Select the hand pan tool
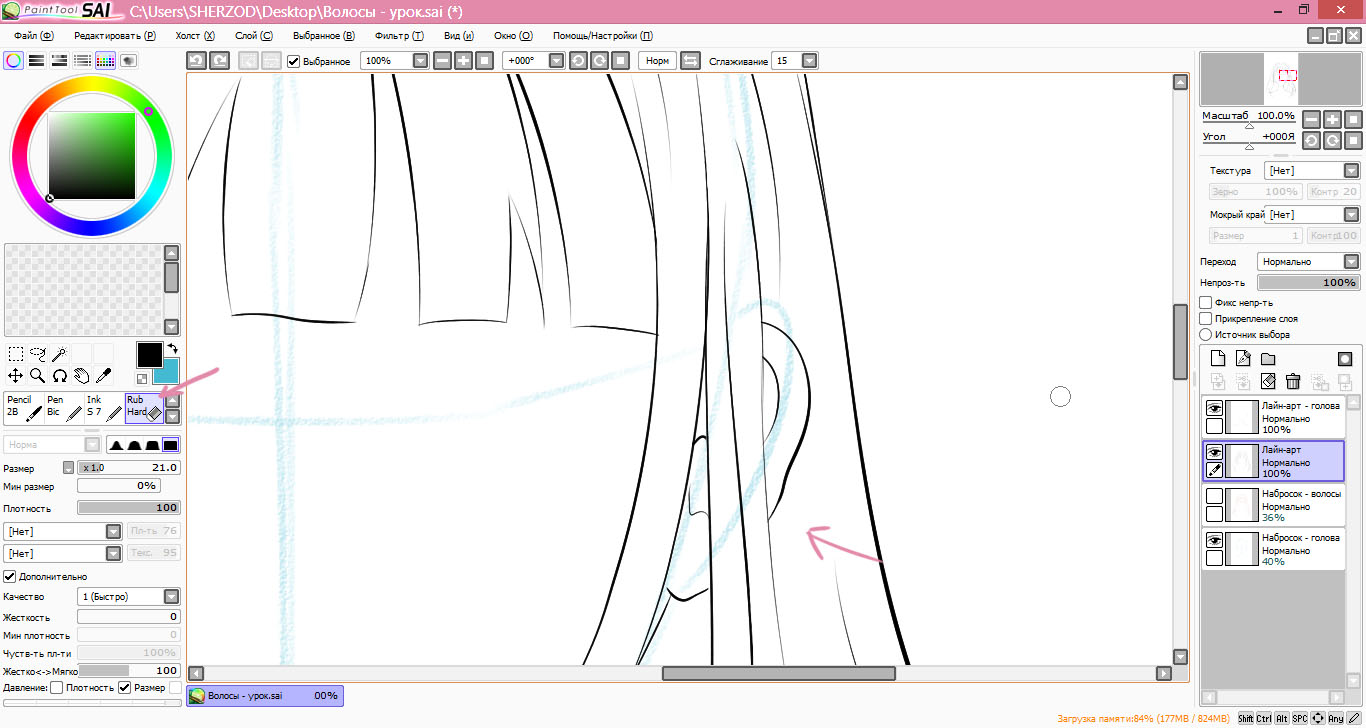 pos(82,376)
